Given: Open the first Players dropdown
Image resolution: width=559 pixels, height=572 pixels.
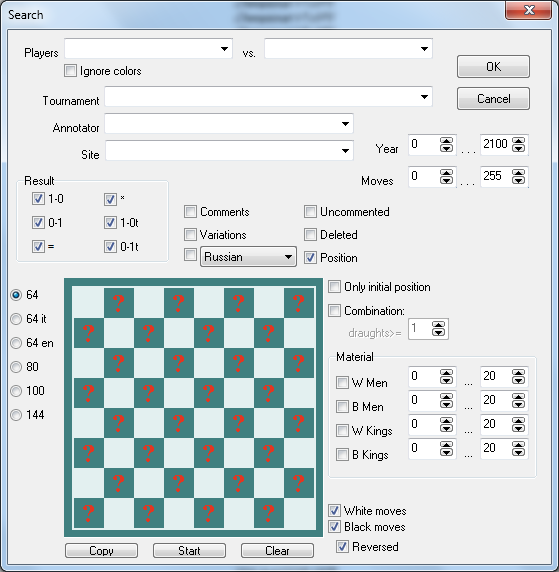Looking at the screenshot, I should 224,49.
